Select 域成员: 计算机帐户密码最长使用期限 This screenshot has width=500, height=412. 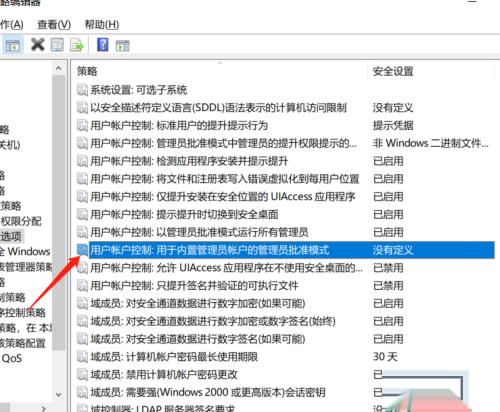[174, 357]
